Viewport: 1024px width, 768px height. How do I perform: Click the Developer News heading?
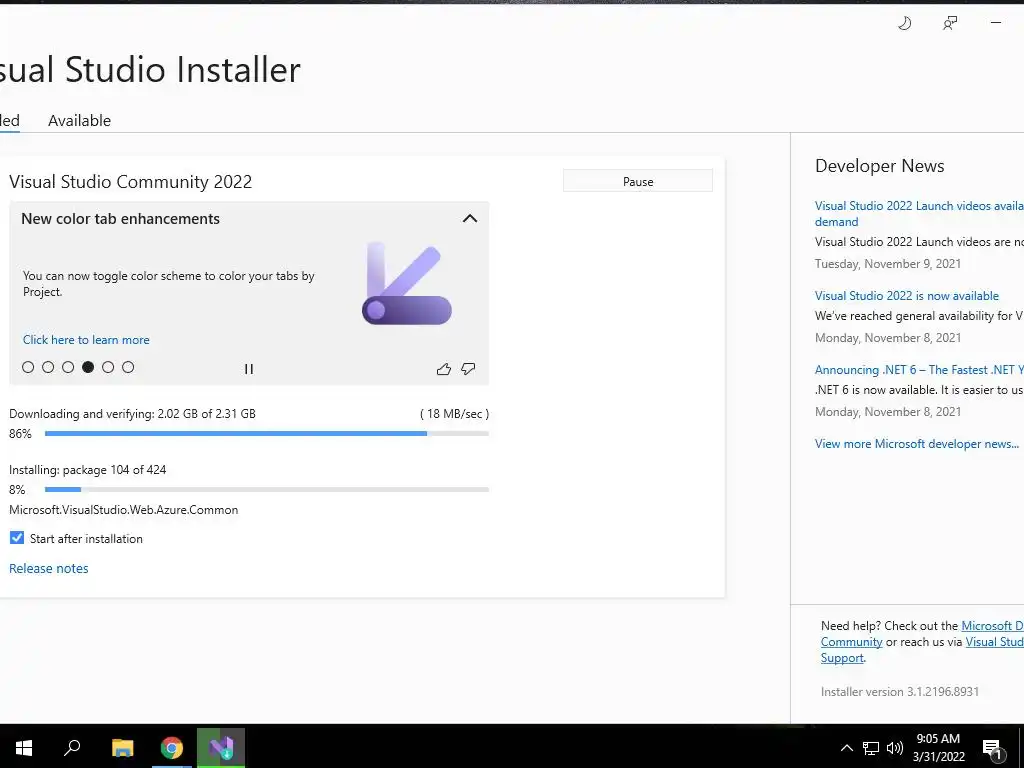880,166
